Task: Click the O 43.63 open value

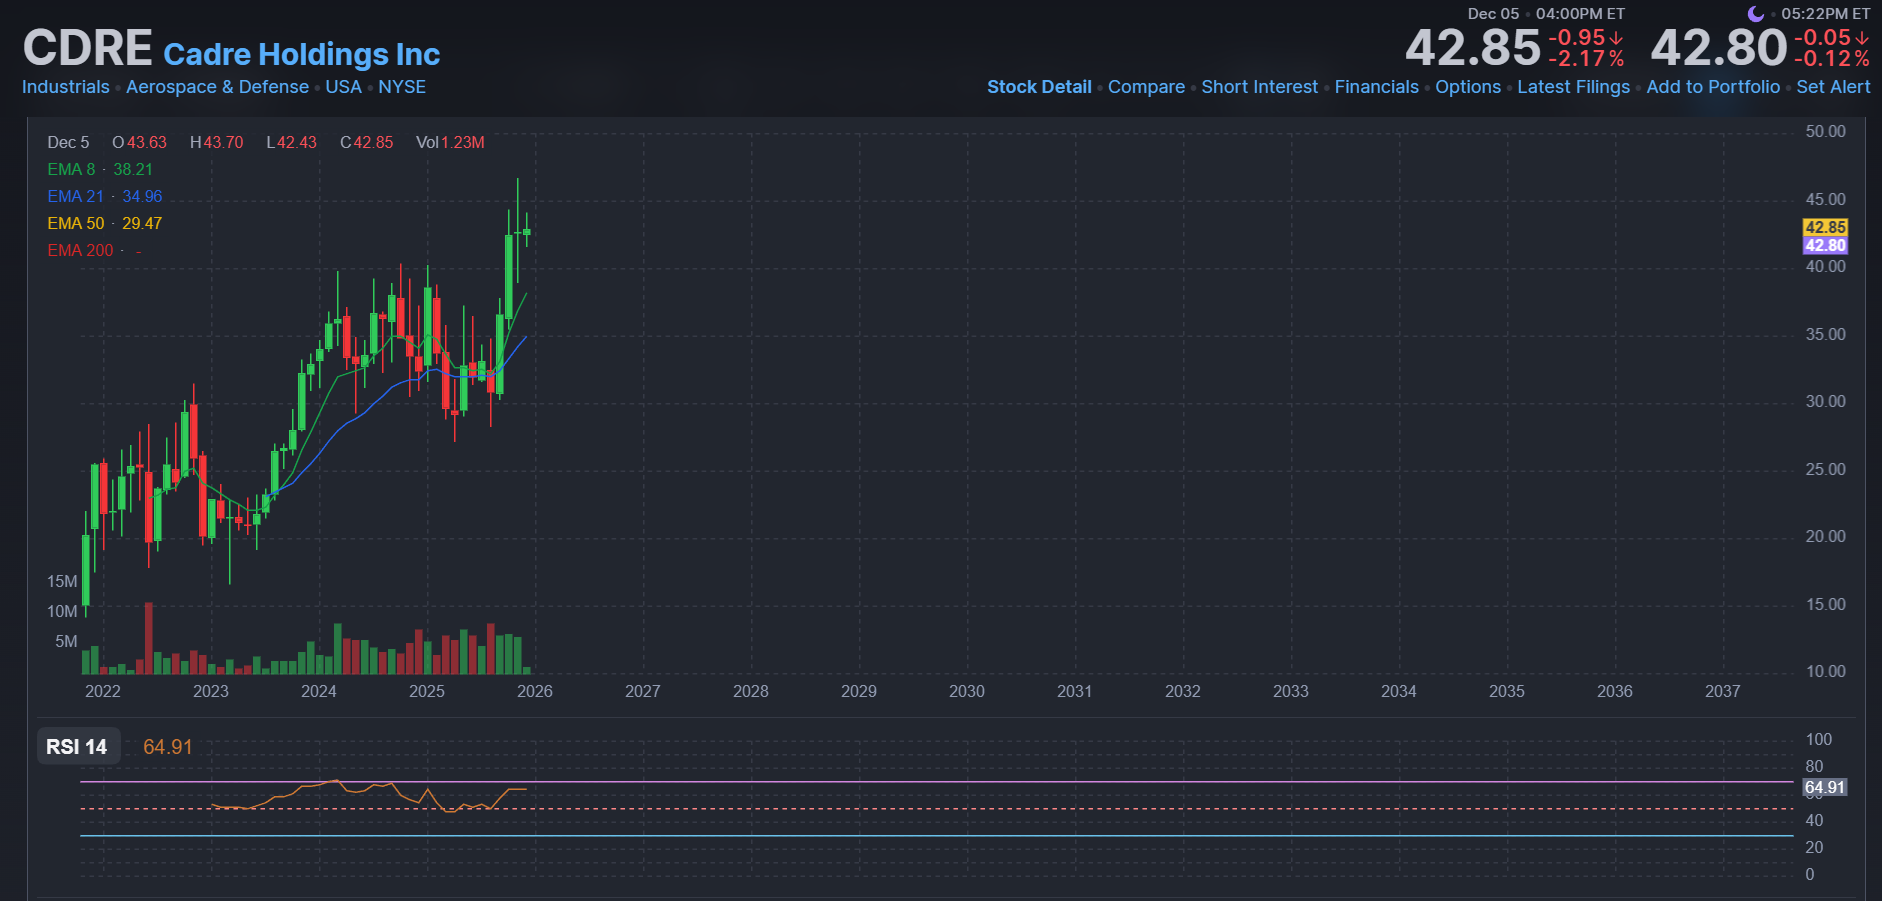Action: pos(140,143)
